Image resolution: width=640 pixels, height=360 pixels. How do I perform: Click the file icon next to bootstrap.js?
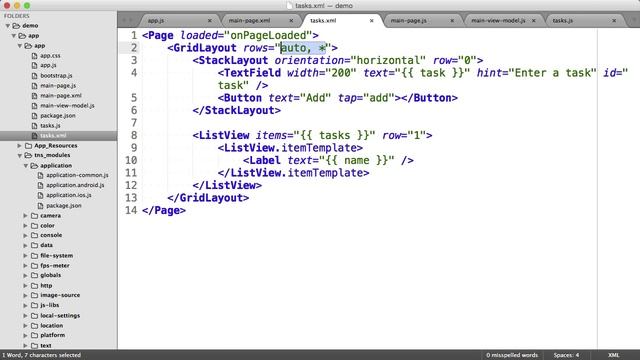[34, 76]
